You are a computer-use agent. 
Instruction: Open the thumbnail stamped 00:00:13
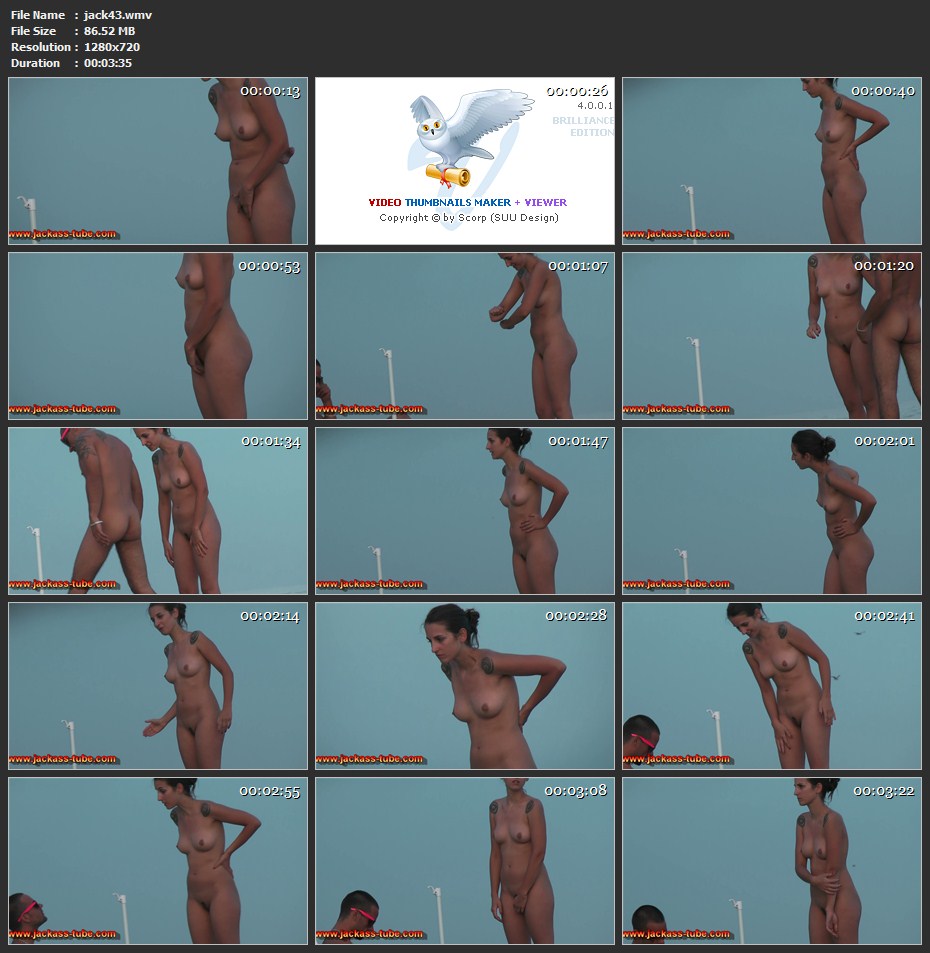pos(158,161)
